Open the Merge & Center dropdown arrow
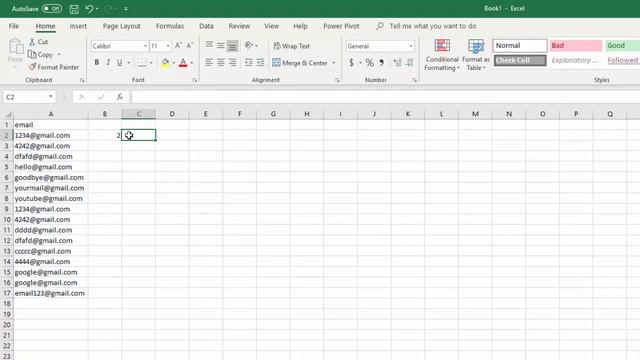The image size is (640, 360). pyautogui.click(x=334, y=63)
